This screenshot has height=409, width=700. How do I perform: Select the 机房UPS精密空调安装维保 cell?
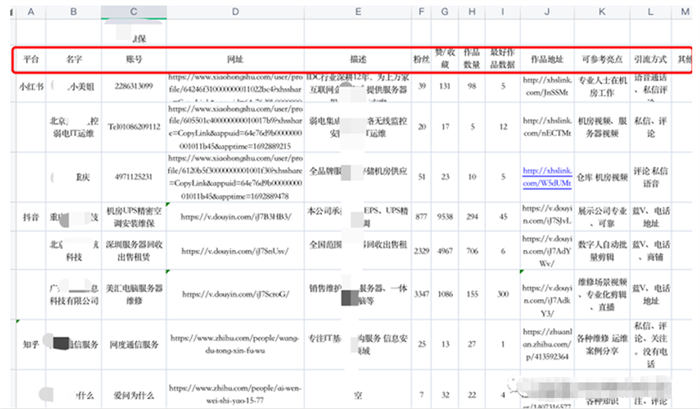coord(134,217)
